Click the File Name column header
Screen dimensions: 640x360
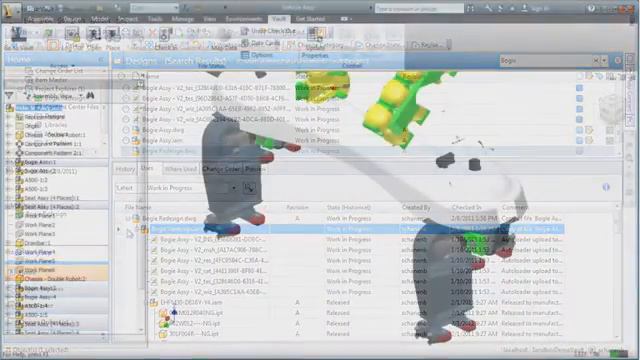point(138,207)
